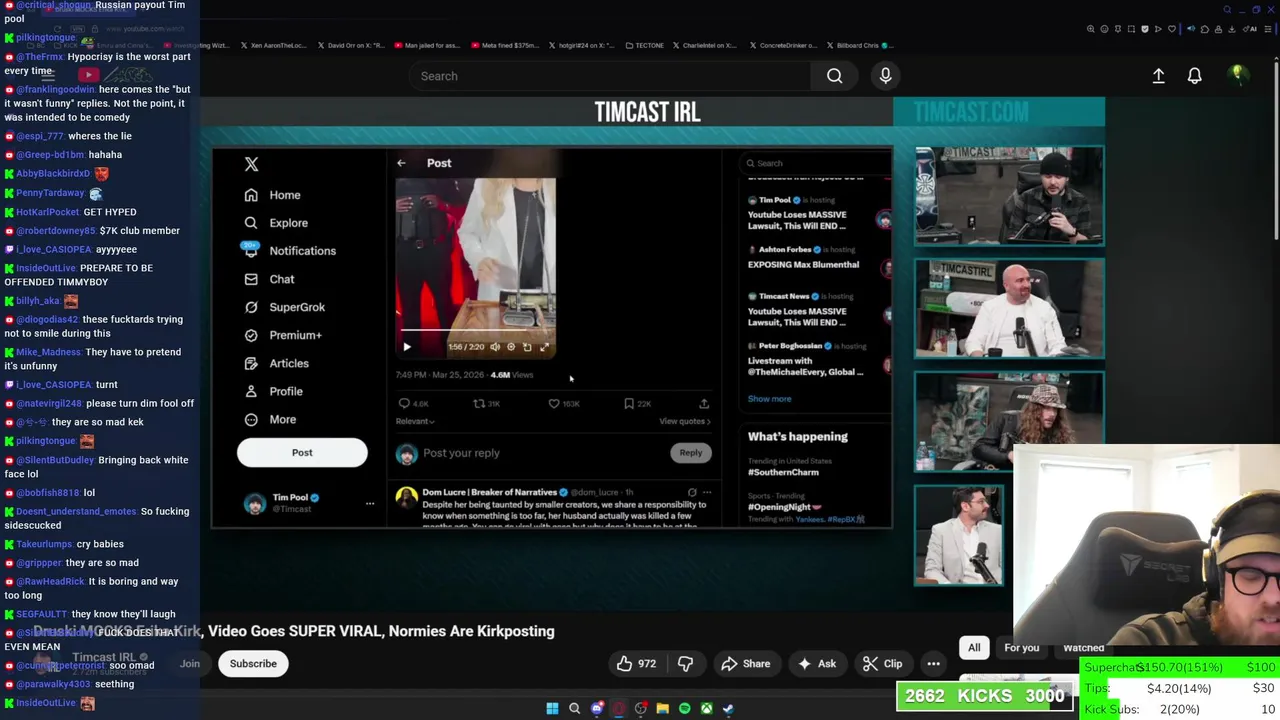
Task: Open Dom Lucre reply more options
Action: [x=707, y=492]
